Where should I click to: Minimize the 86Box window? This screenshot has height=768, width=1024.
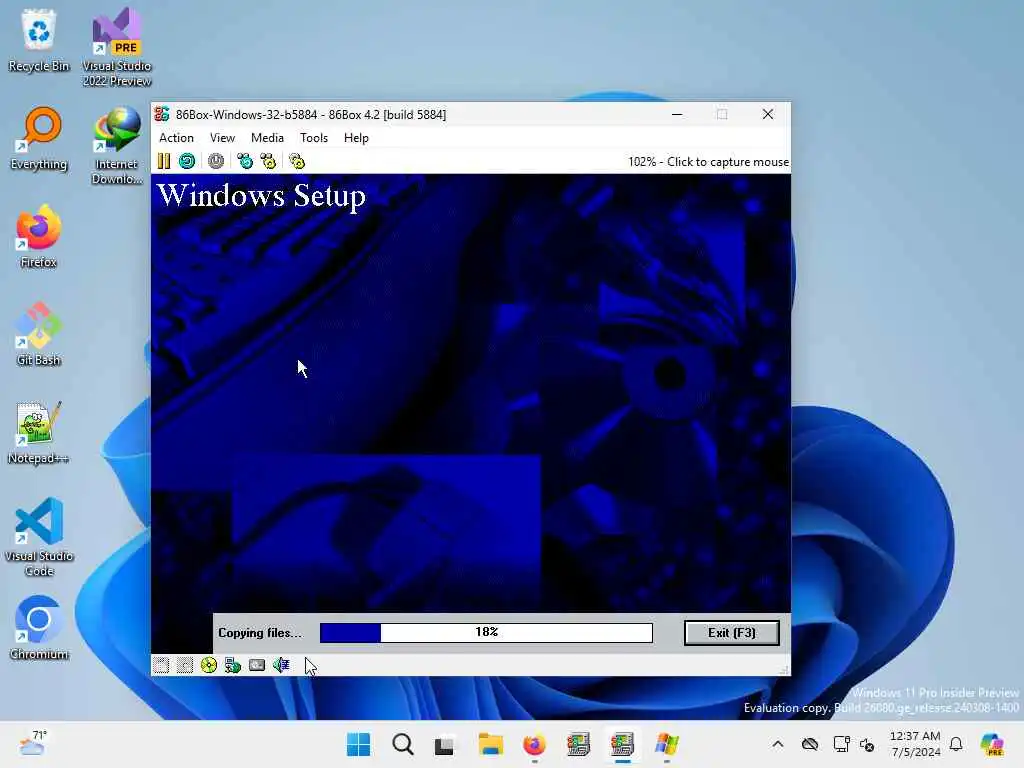[677, 114]
